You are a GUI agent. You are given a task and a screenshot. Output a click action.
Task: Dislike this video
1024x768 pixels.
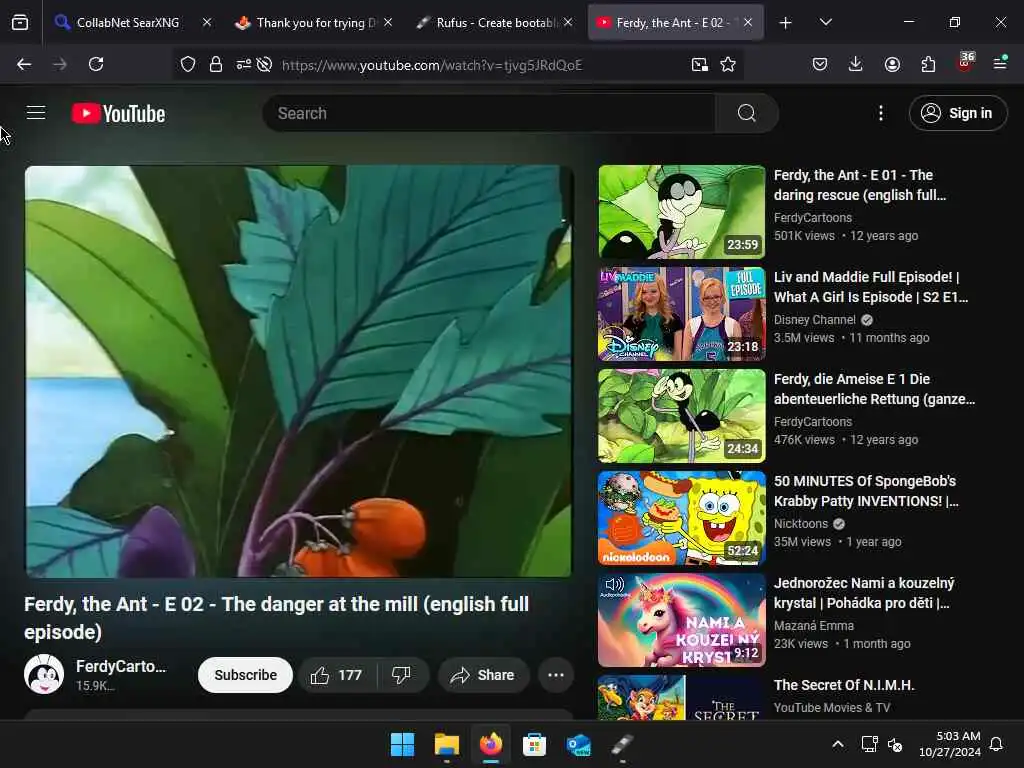402,675
